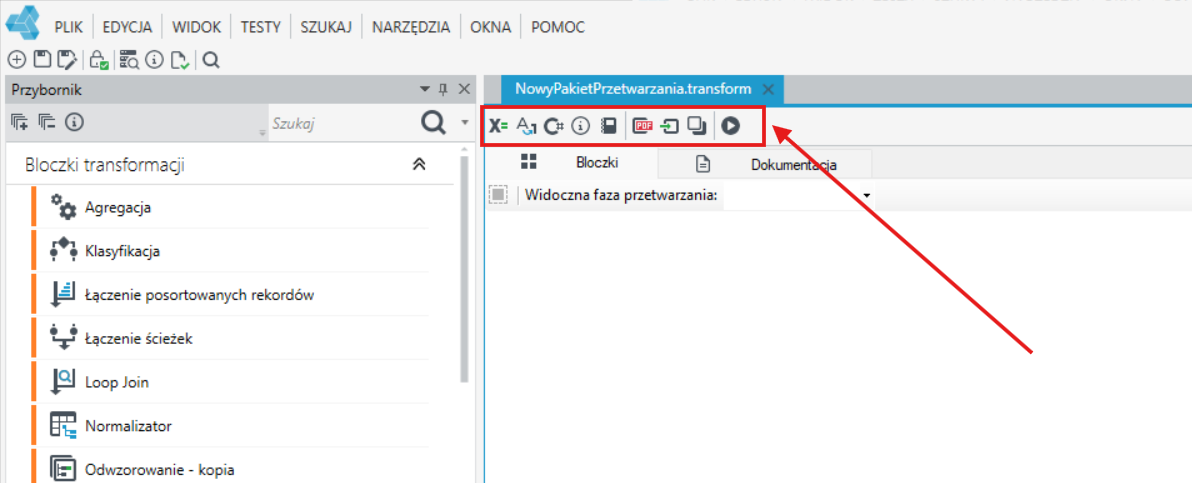
Task: Click the overlapping squares copy icon
Action: tap(696, 126)
